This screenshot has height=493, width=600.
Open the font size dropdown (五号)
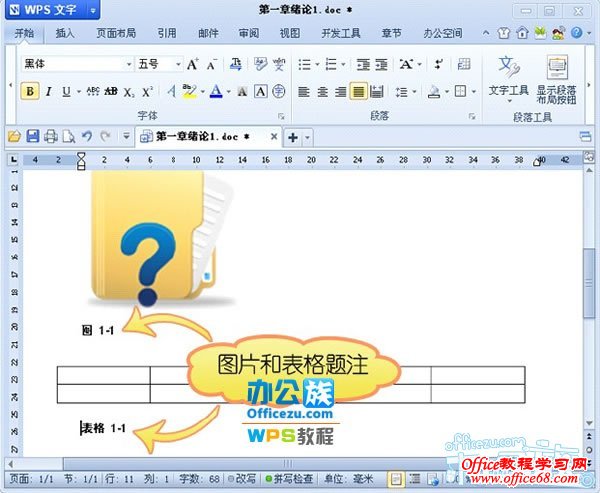[x=159, y=64]
